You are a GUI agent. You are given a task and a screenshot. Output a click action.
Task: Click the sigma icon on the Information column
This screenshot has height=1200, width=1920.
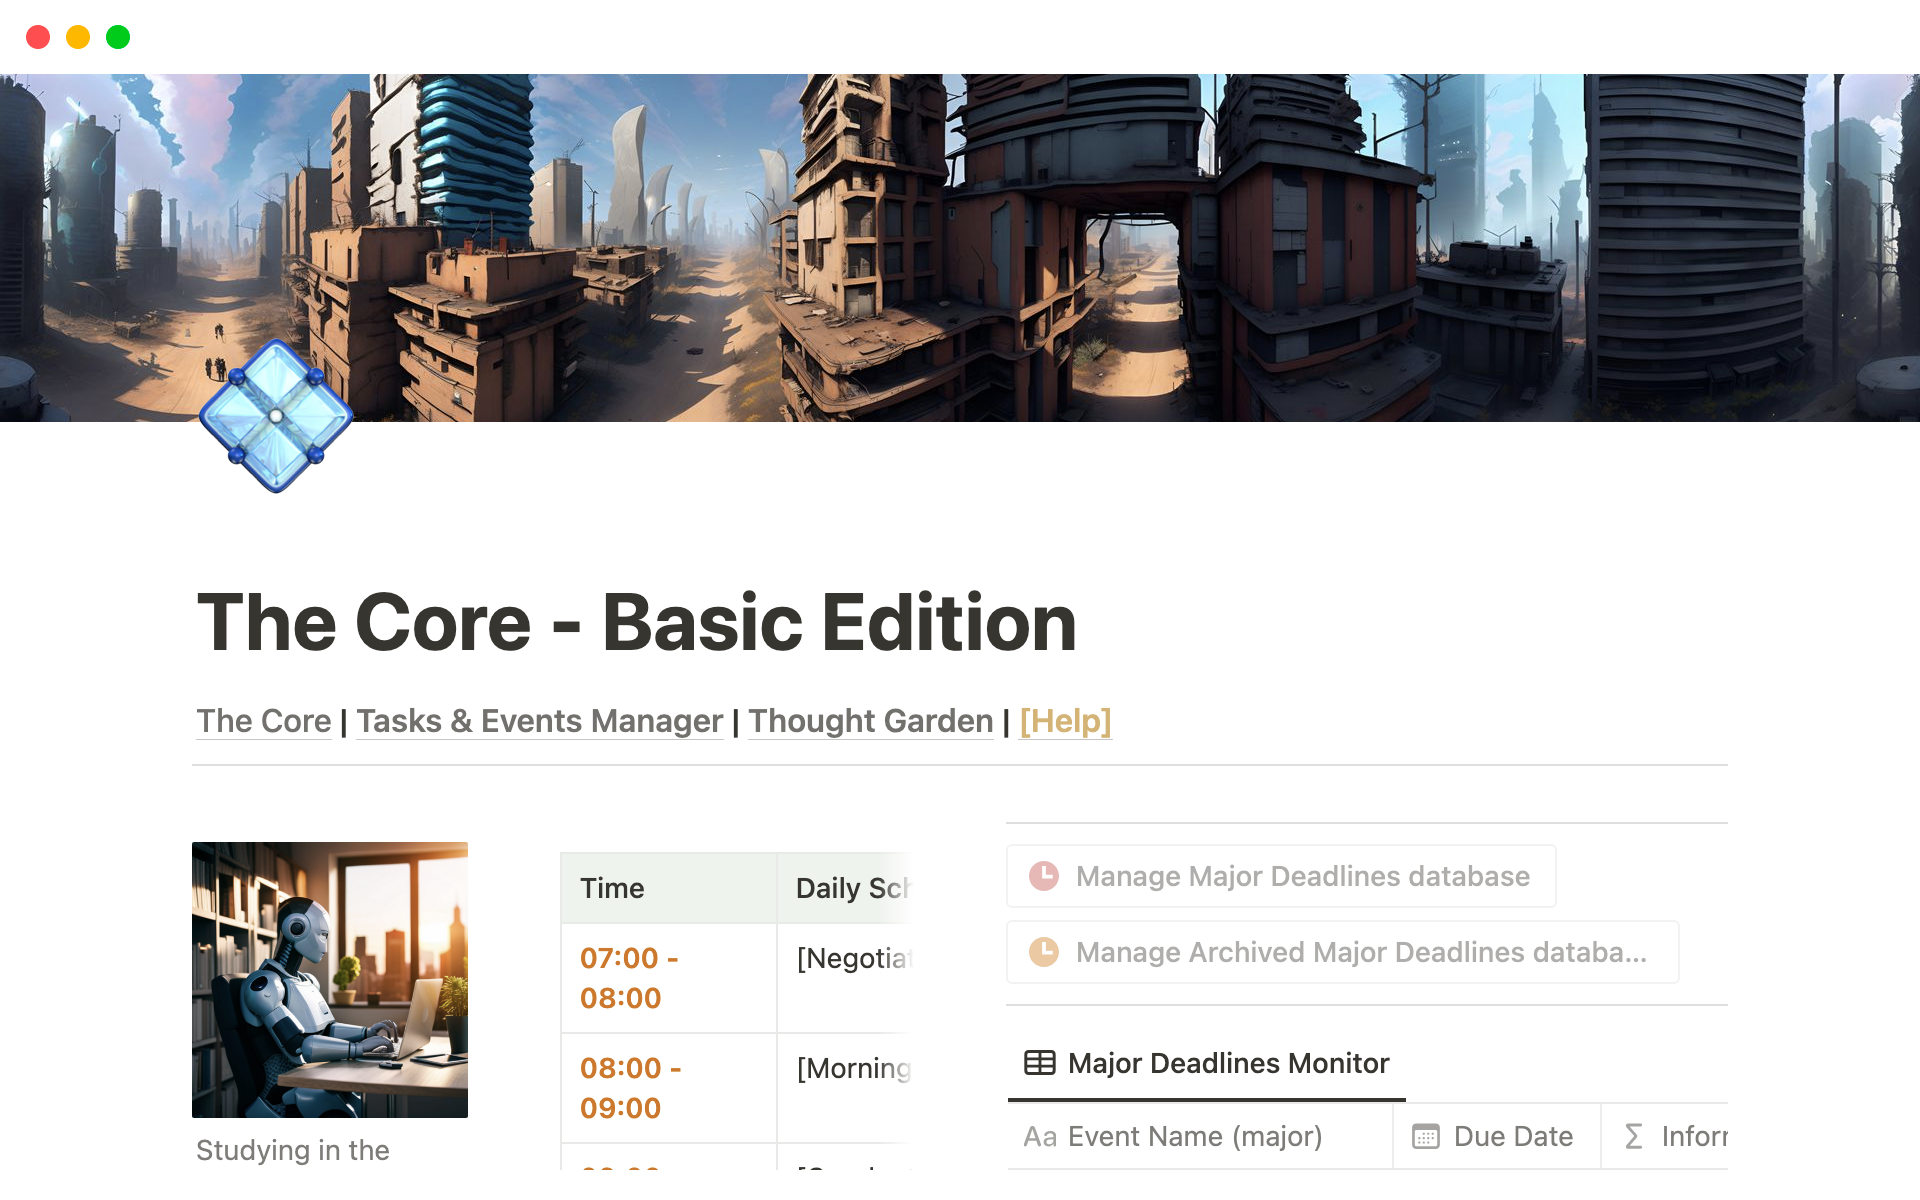click(x=1633, y=1136)
